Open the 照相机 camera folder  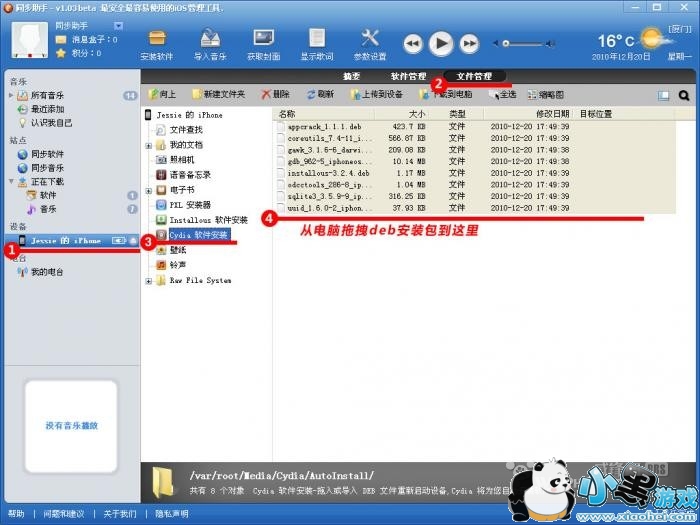tap(182, 159)
